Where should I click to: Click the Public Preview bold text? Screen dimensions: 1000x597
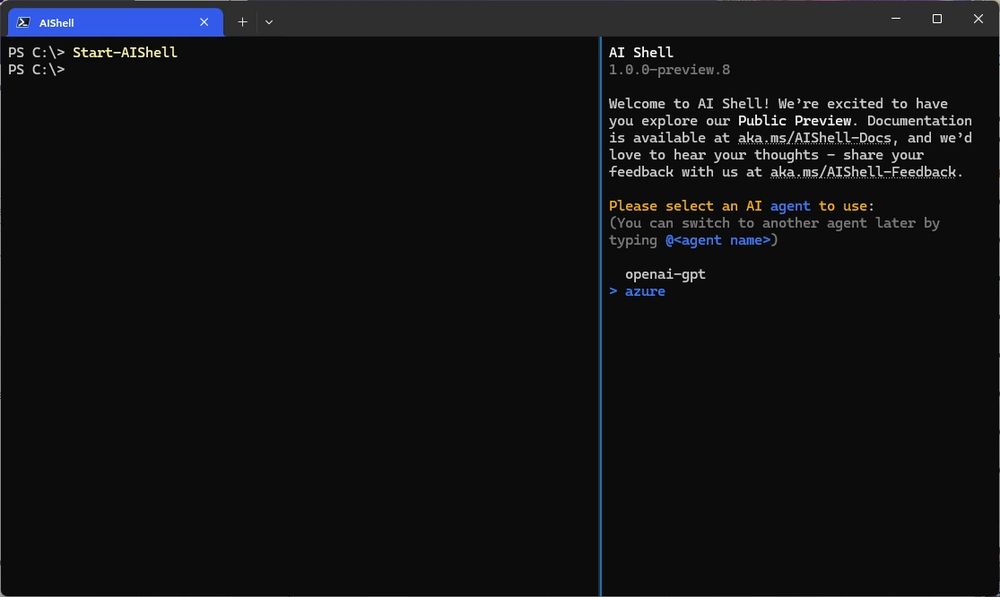pyautogui.click(x=795, y=121)
